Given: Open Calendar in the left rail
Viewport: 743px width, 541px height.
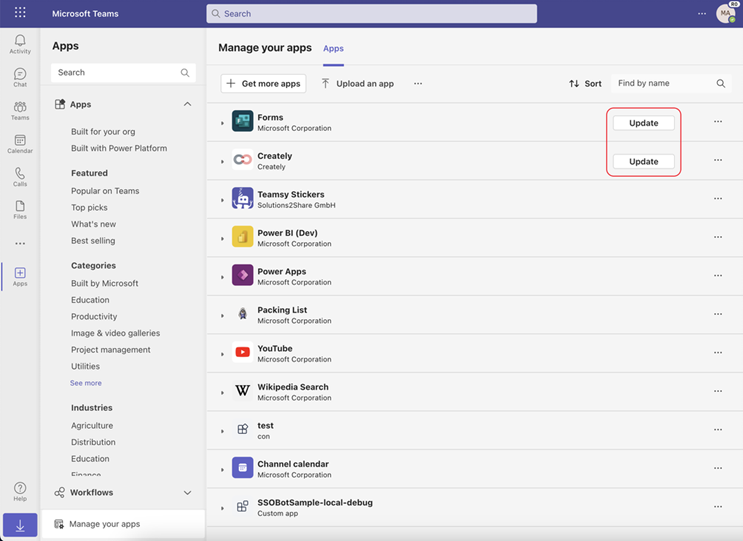Looking at the screenshot, I should point(20,144).
